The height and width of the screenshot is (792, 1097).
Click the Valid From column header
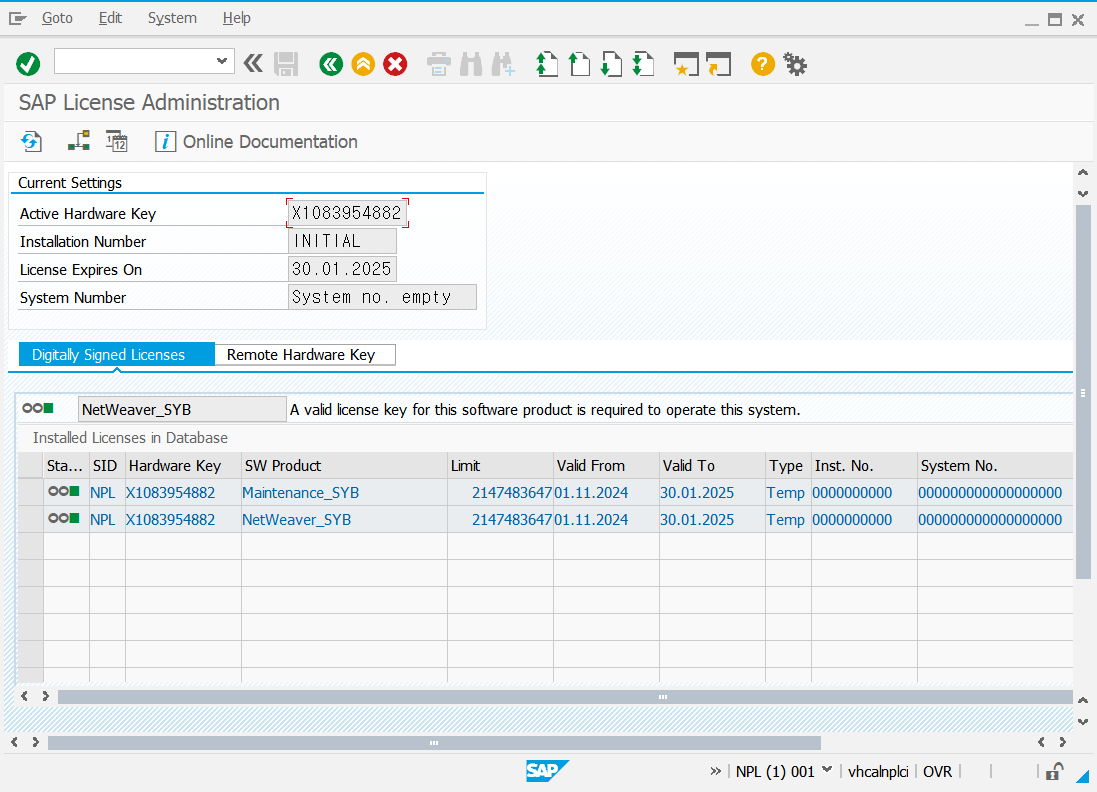tap(606, 465)
